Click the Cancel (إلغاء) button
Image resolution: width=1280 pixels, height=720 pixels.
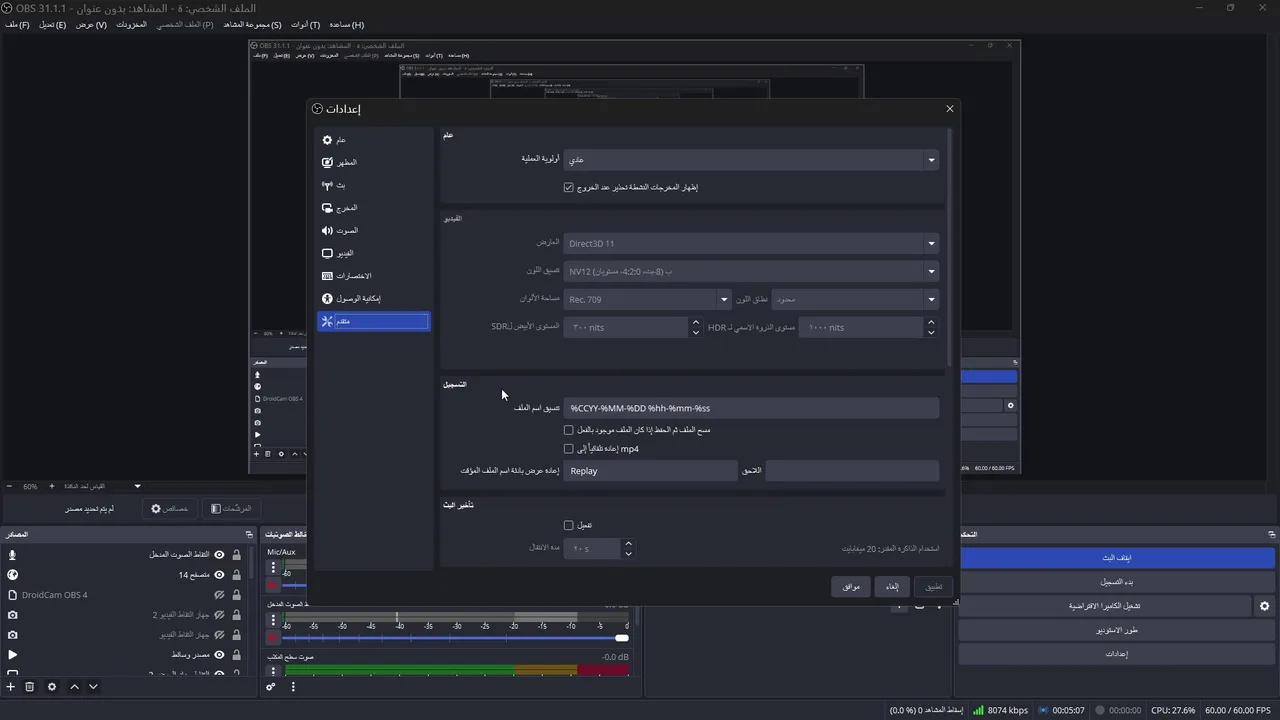click(x=892, y=587)
